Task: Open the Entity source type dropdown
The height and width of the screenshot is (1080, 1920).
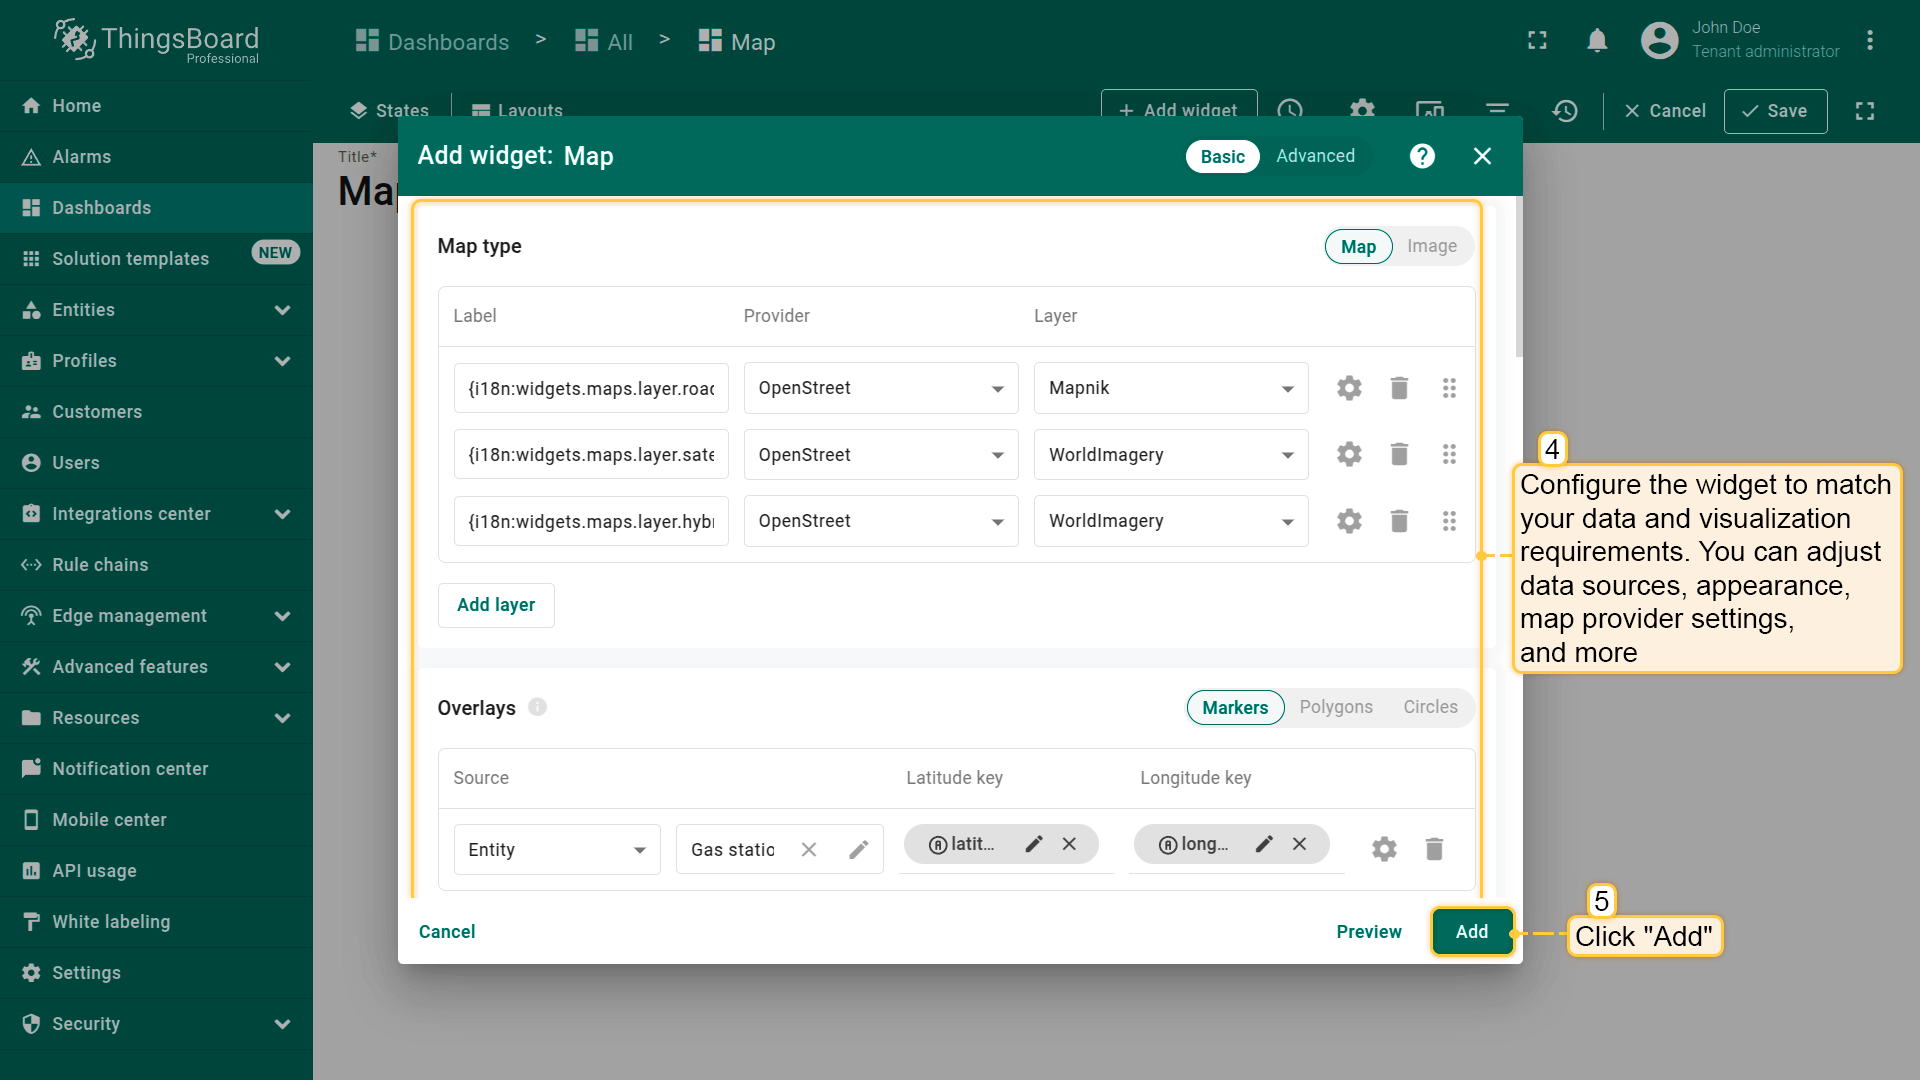Action: (556, 850)
